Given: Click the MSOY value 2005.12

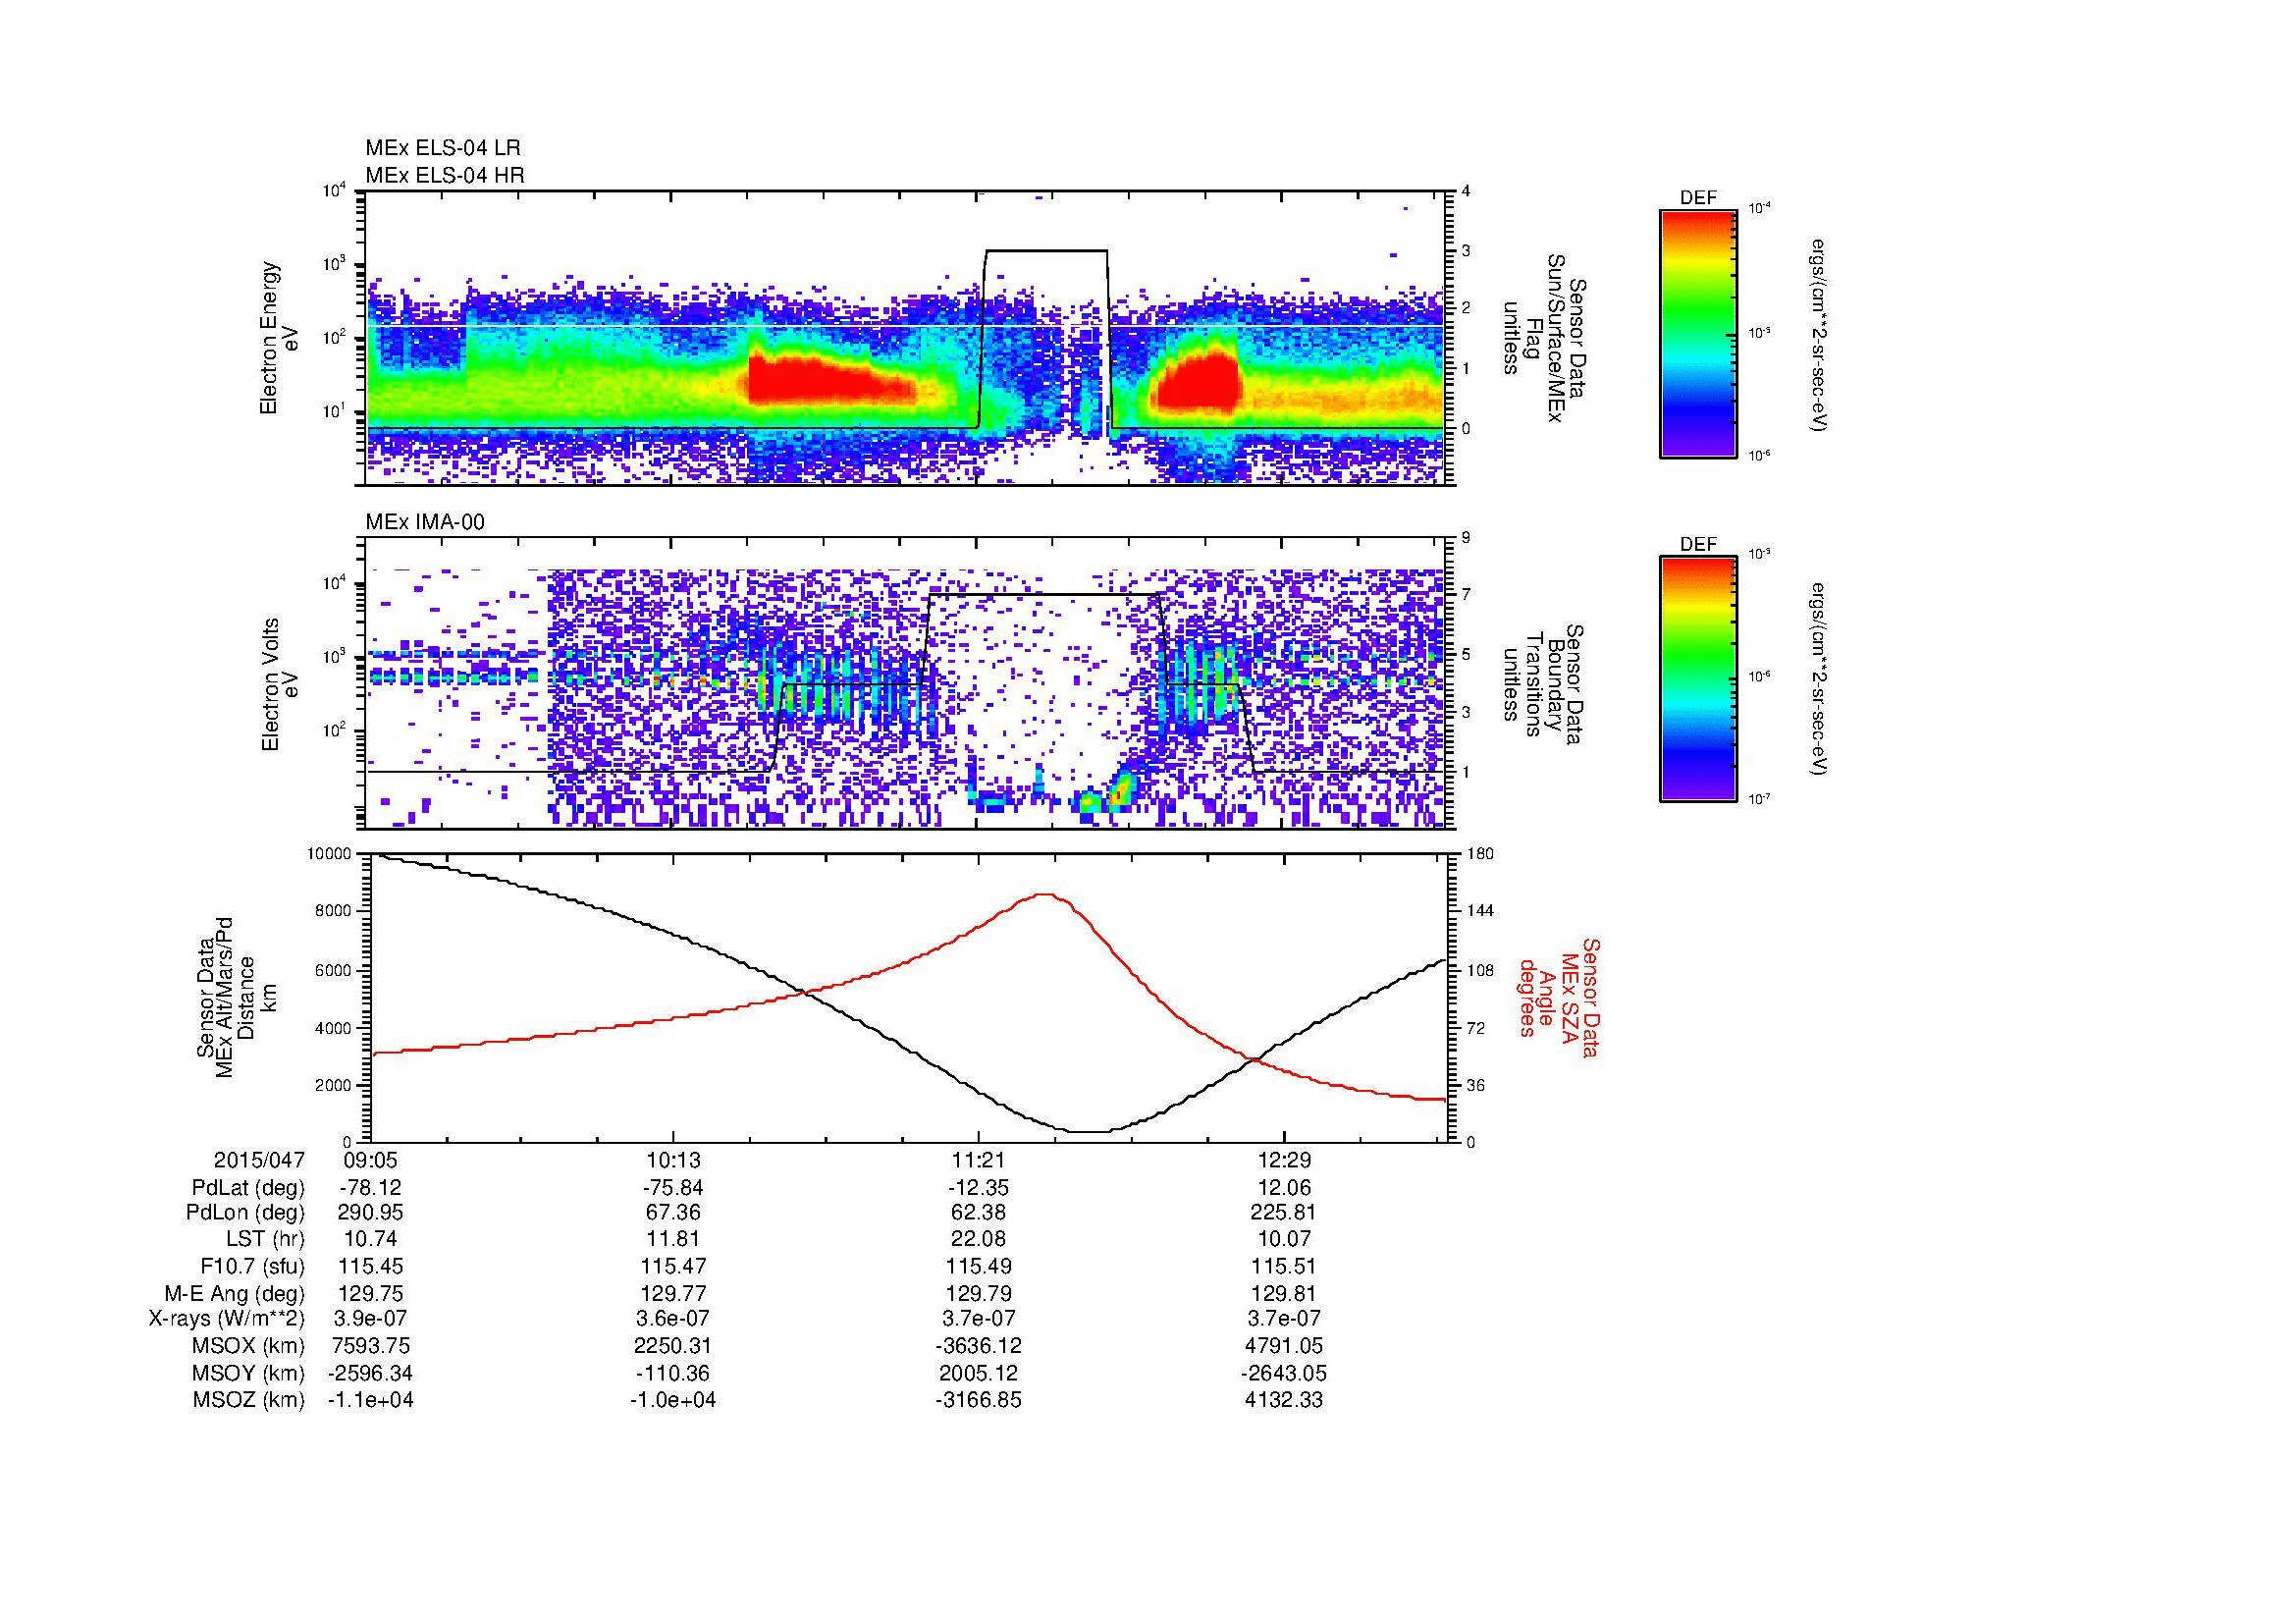Looking at the screenshot, I should click(x=978, y=1374).
